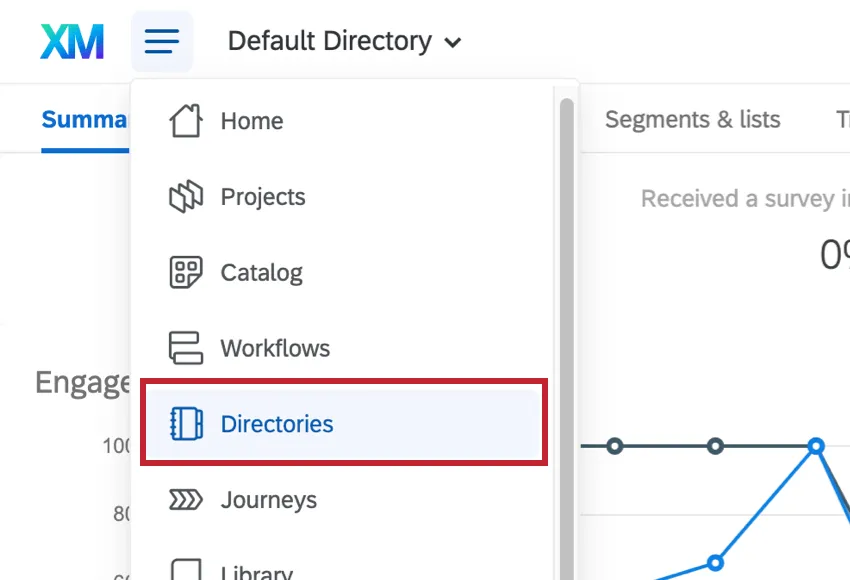
Task: Click the Default Directory chevron arrow
Action: click(453, 43)
